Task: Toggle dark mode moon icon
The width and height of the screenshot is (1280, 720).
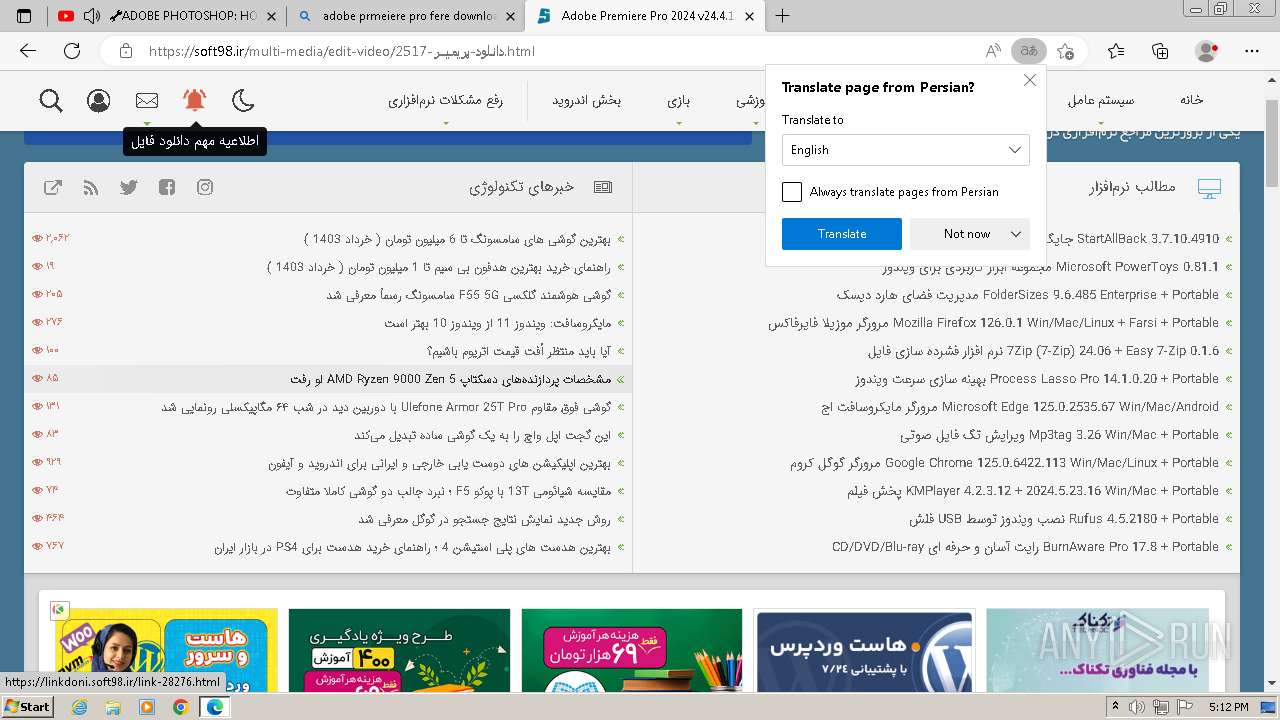Action: point(243,100)
